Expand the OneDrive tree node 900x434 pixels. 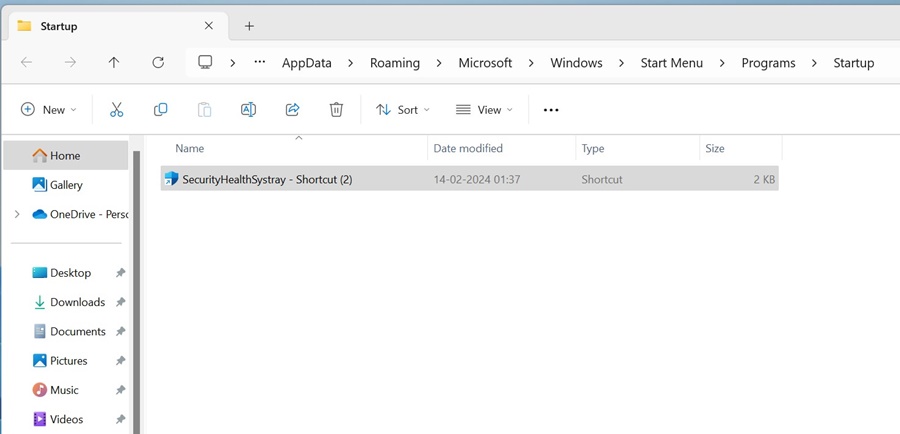point(17,214)
